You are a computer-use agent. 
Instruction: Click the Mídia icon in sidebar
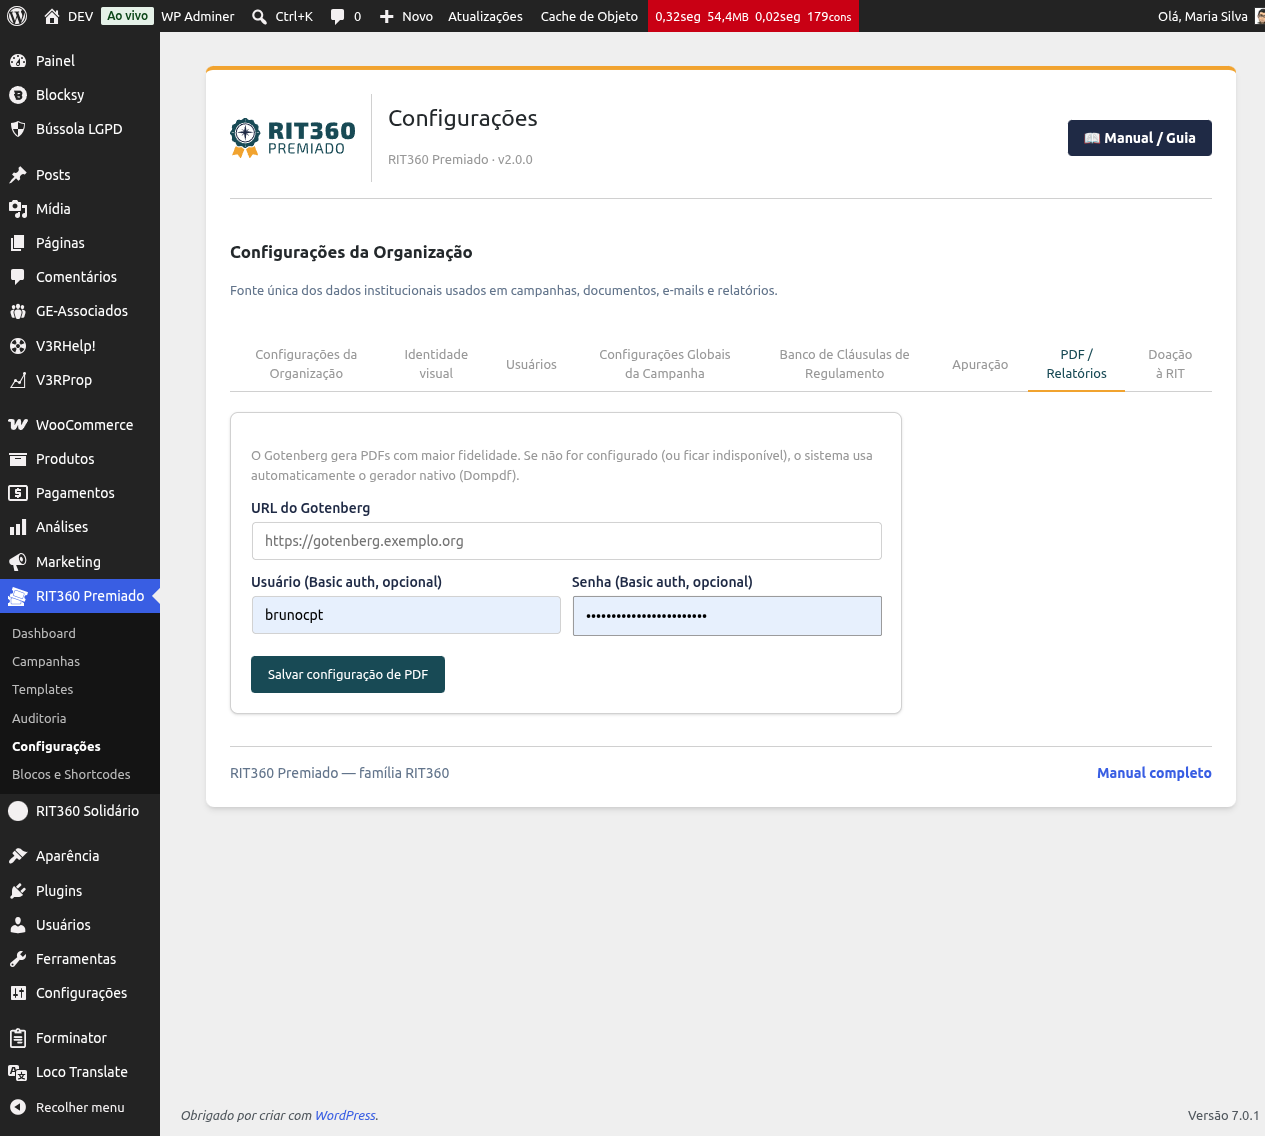[18, 209]
